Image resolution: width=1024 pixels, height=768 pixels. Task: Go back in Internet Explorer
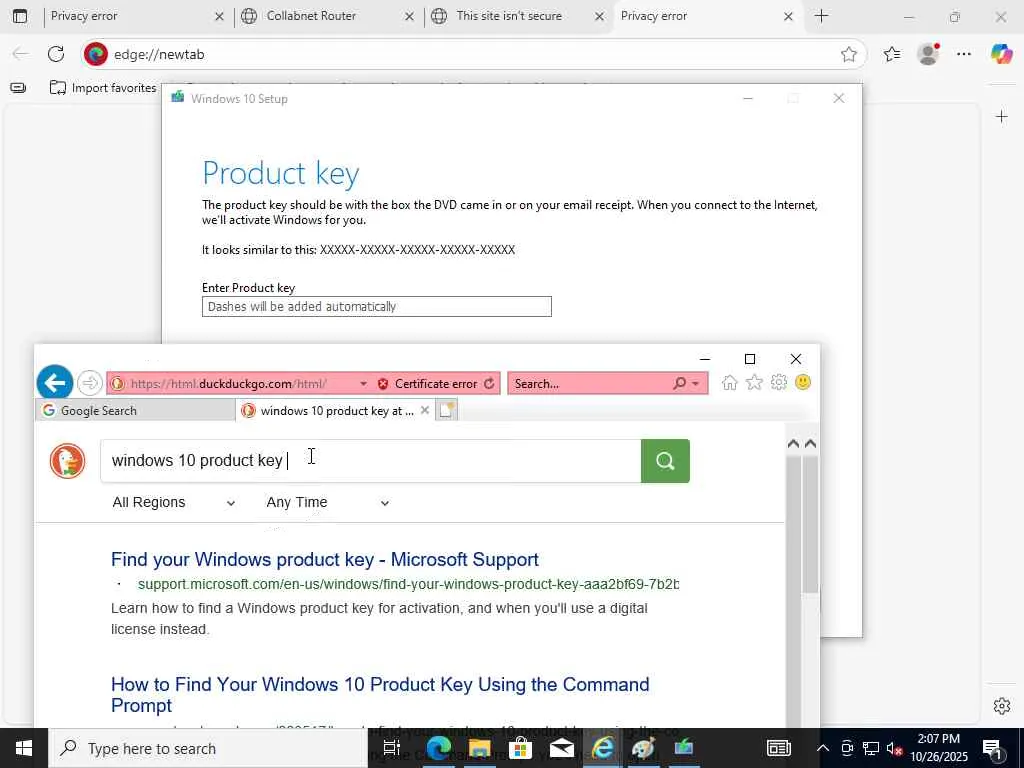[x=55, y=382]
